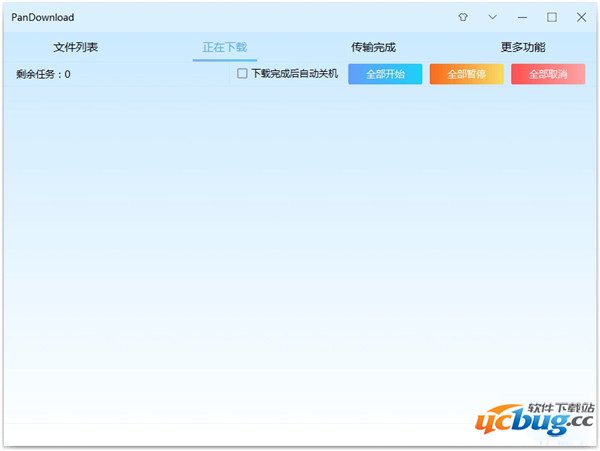This screenshot has width=600, height=451.
Task: Open the 传输完成 tab
Action: [x=373, y=47]
